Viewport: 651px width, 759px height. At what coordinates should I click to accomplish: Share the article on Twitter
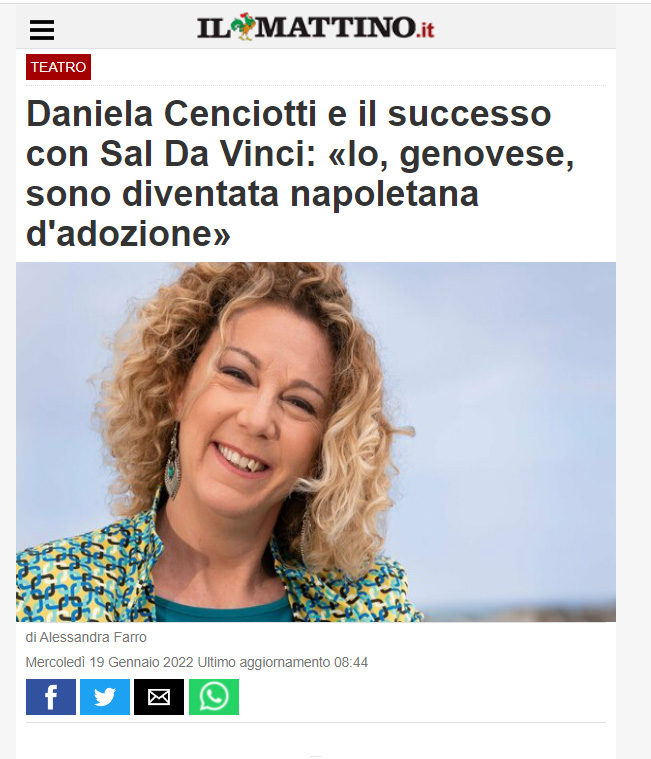(x=105, y=697)
